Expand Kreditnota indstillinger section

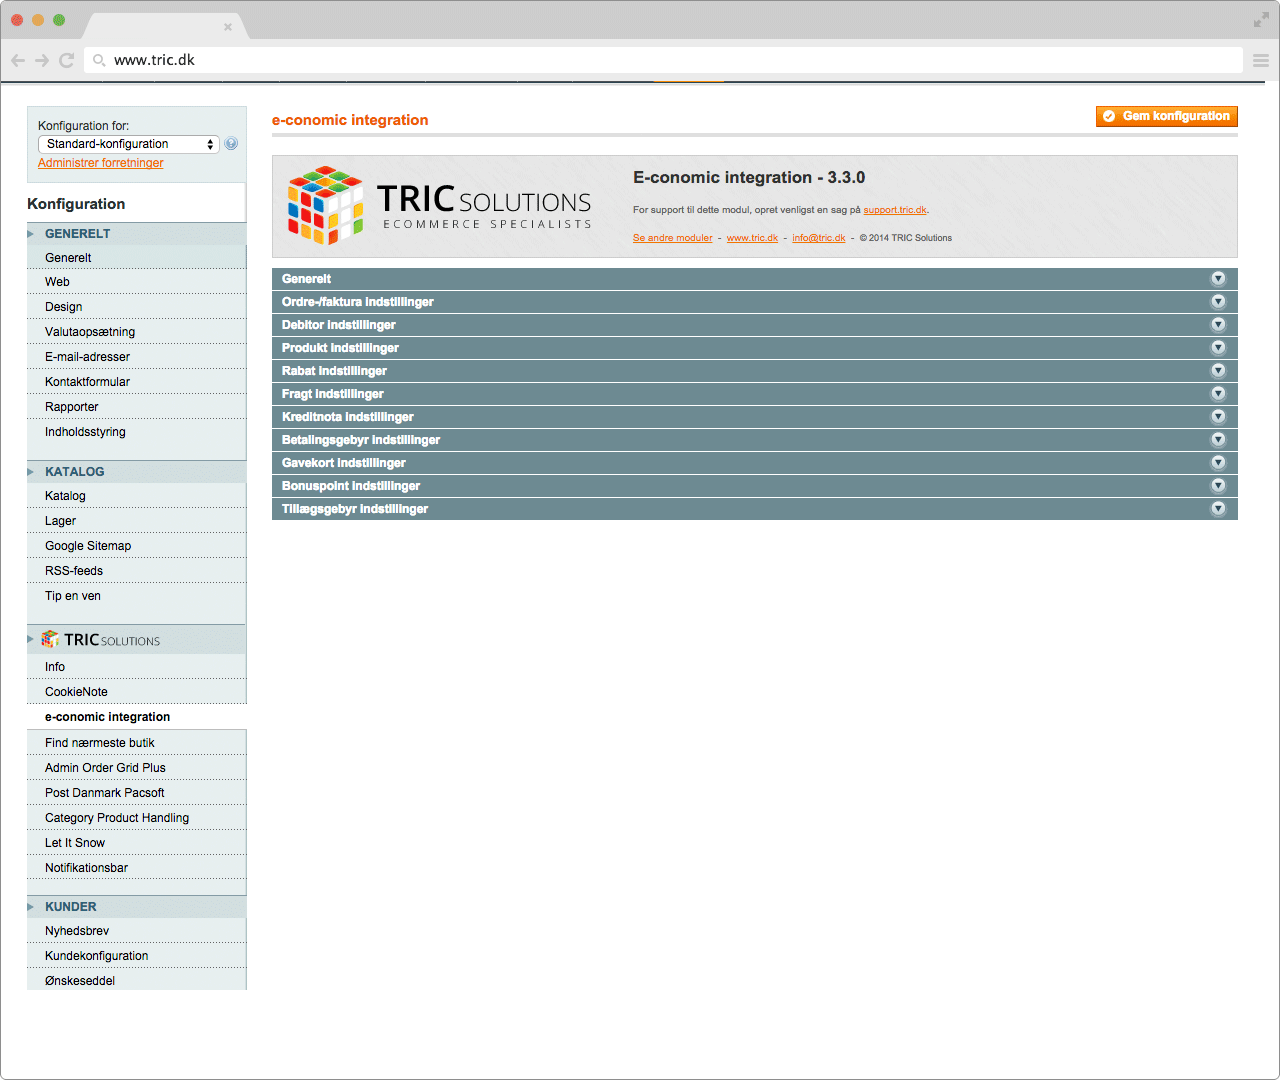coord(755,417)
